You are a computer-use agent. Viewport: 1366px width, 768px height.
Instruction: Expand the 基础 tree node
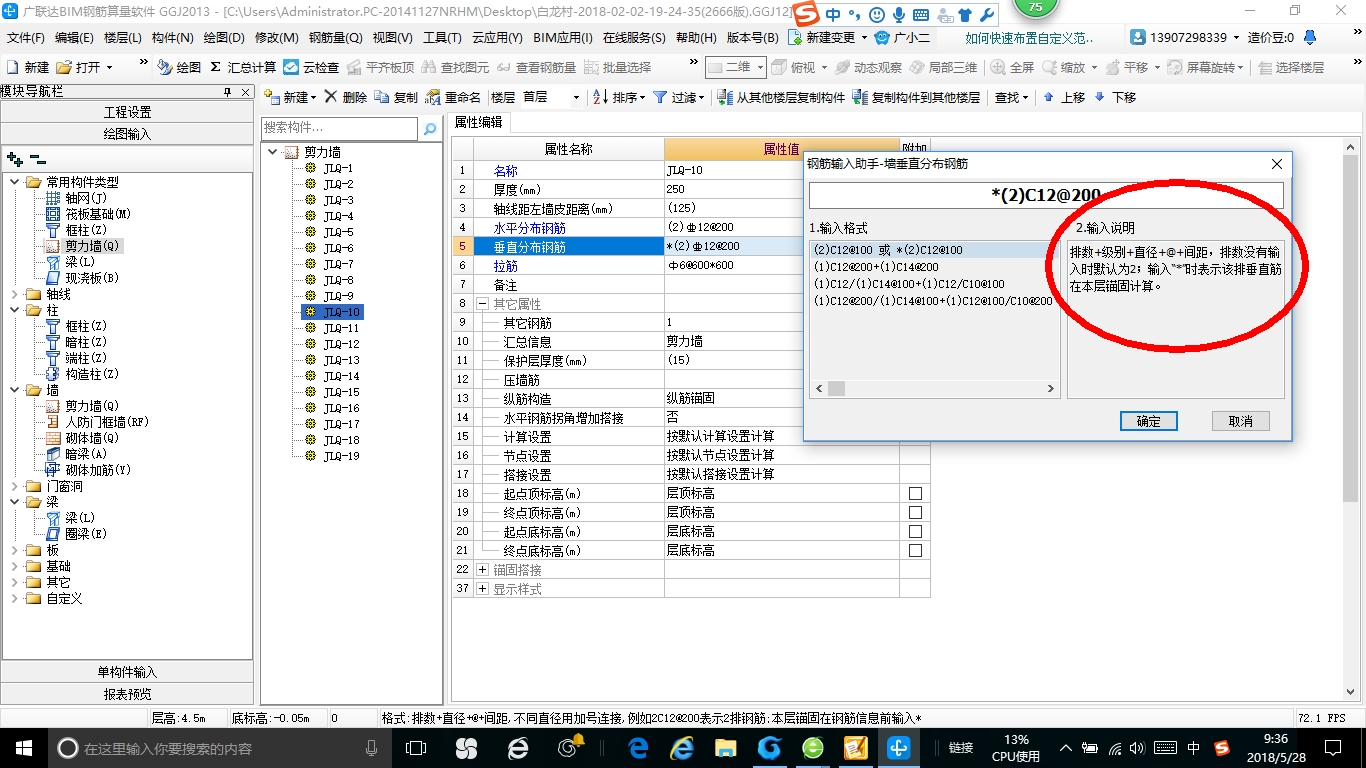tap(16, 566)
